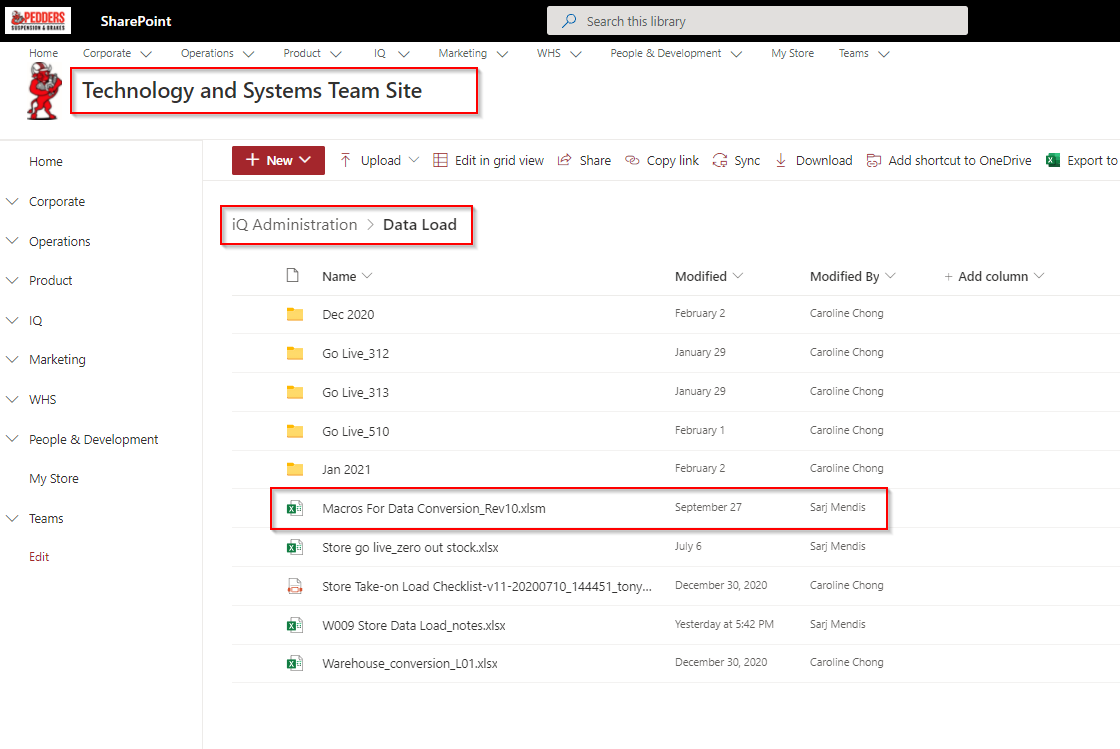Click PDF icon for Store Take-on Load Checklist

click(x=294, y=586)
